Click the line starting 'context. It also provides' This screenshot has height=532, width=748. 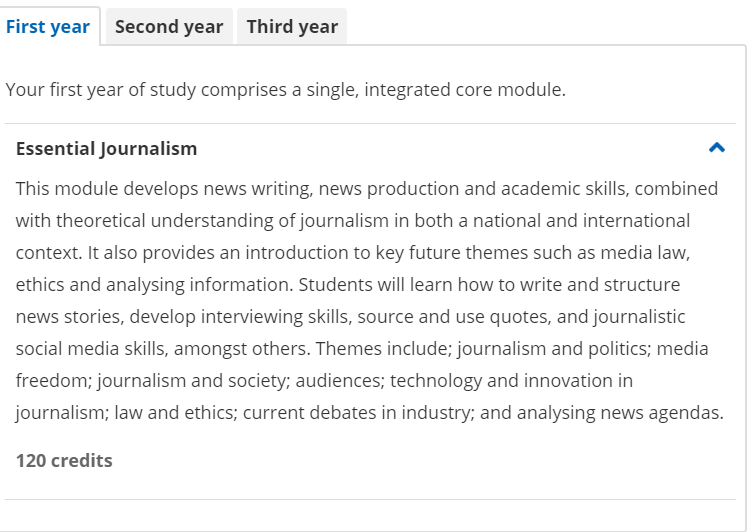click(353, 252)
